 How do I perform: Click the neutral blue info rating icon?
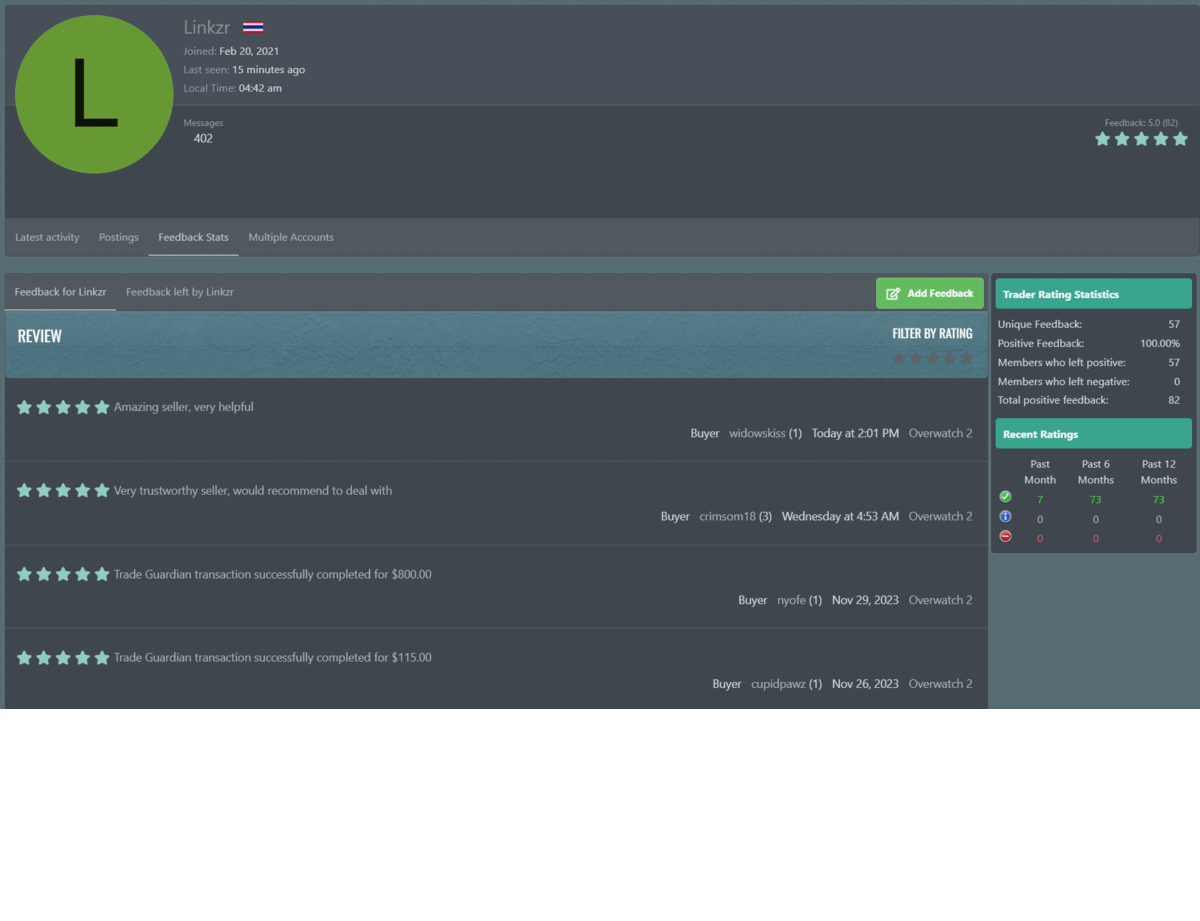[1005, 517]
